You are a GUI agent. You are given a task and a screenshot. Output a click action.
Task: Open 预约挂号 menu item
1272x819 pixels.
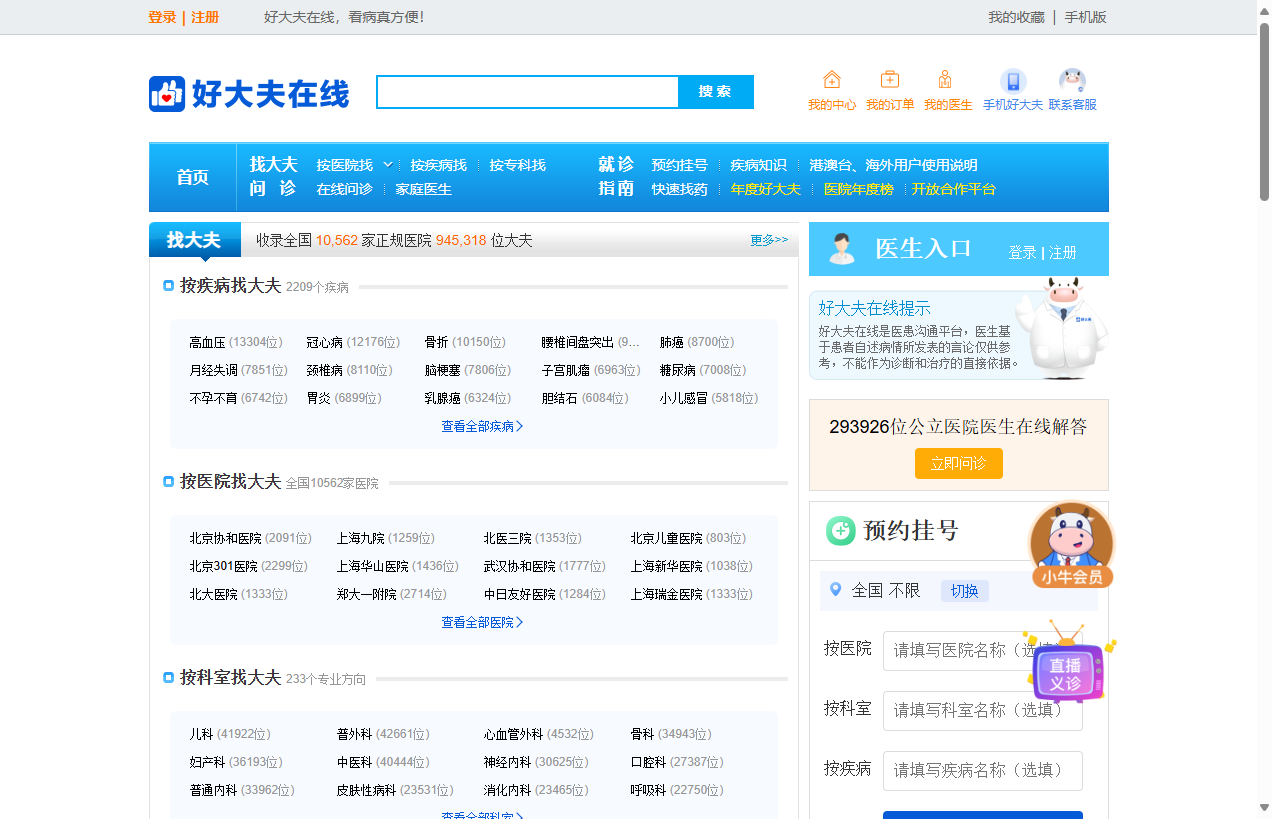(679, 165)
